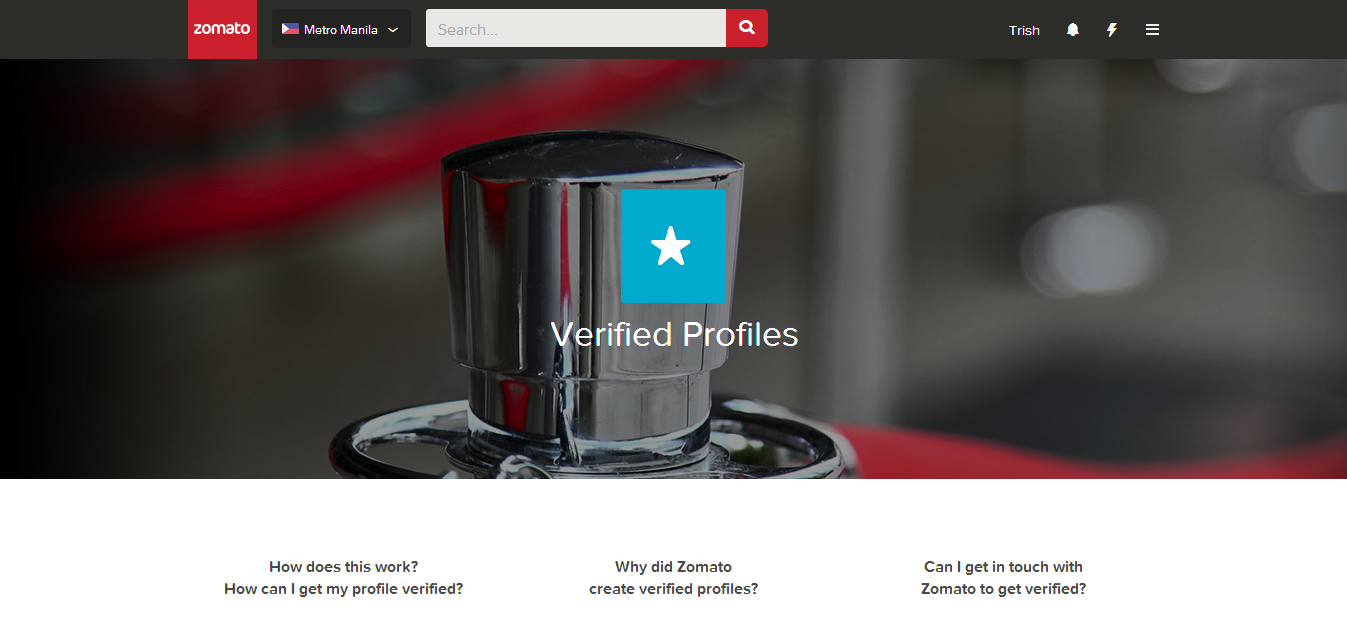This screenshot has height=629, width=1347.
Task: Click the red magnifier search button
Action: (x=747, y=28)
